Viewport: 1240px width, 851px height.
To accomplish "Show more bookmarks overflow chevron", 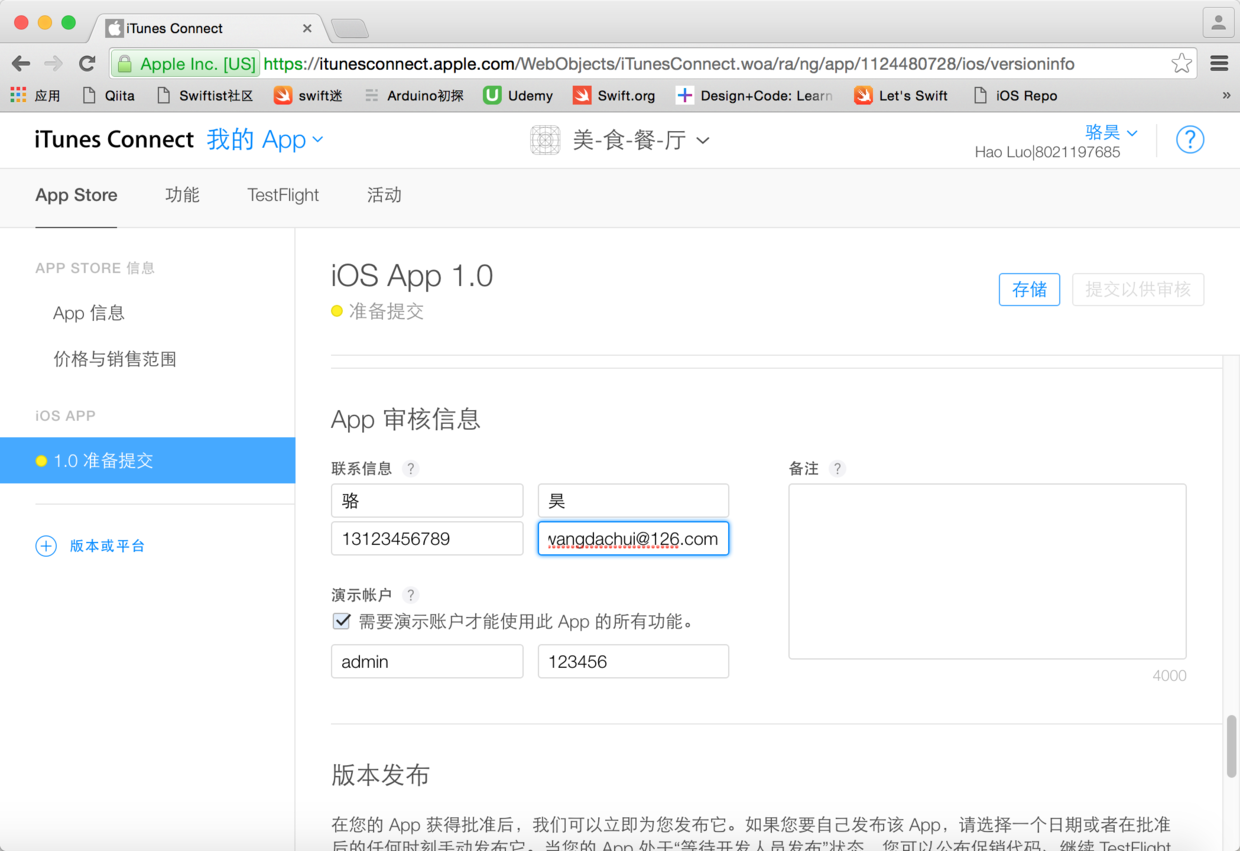I will tap(1226, 96).
